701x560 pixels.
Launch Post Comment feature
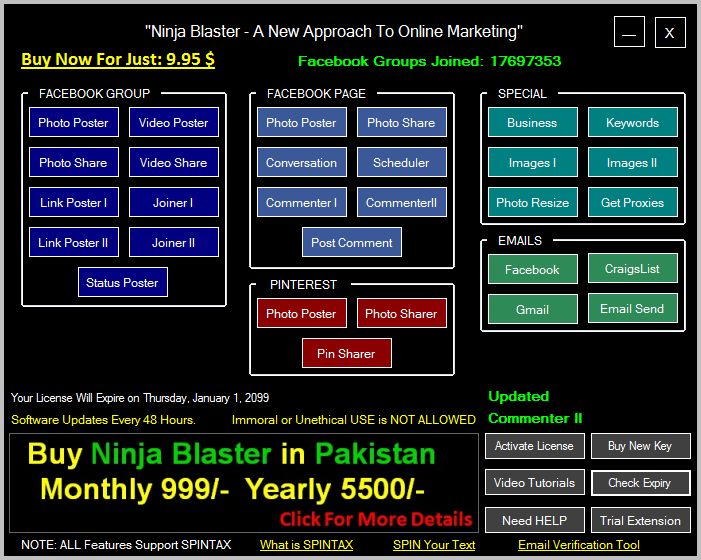[x=352, y=242]
